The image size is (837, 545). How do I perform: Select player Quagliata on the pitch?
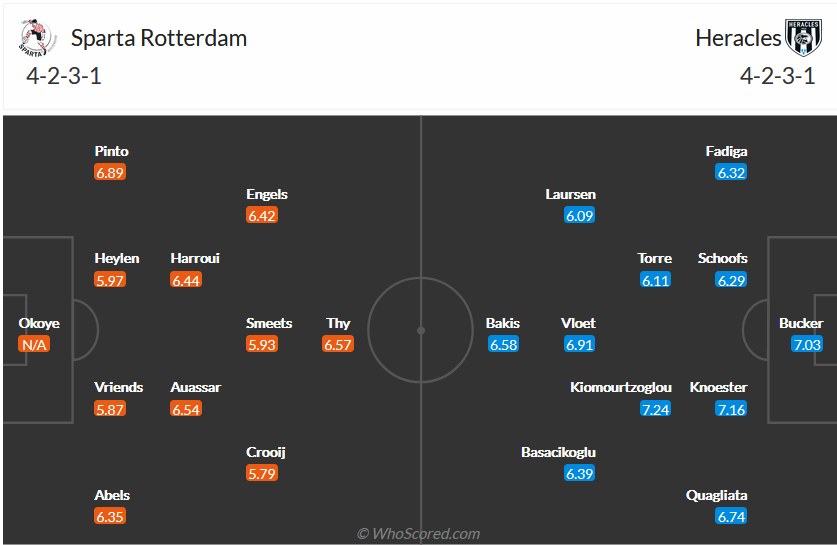pyautogui.click(x=716, y=495)
